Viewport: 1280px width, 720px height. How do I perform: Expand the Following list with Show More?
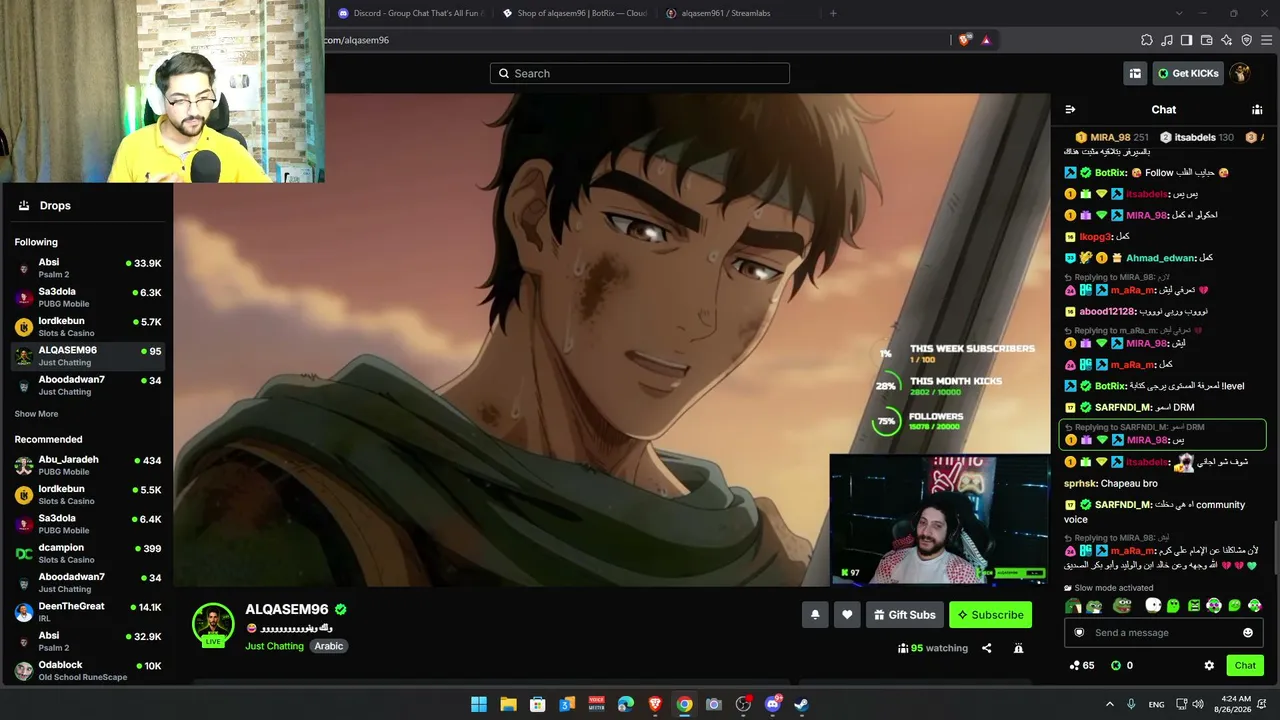pyautogui.click(x=36, y=414)
